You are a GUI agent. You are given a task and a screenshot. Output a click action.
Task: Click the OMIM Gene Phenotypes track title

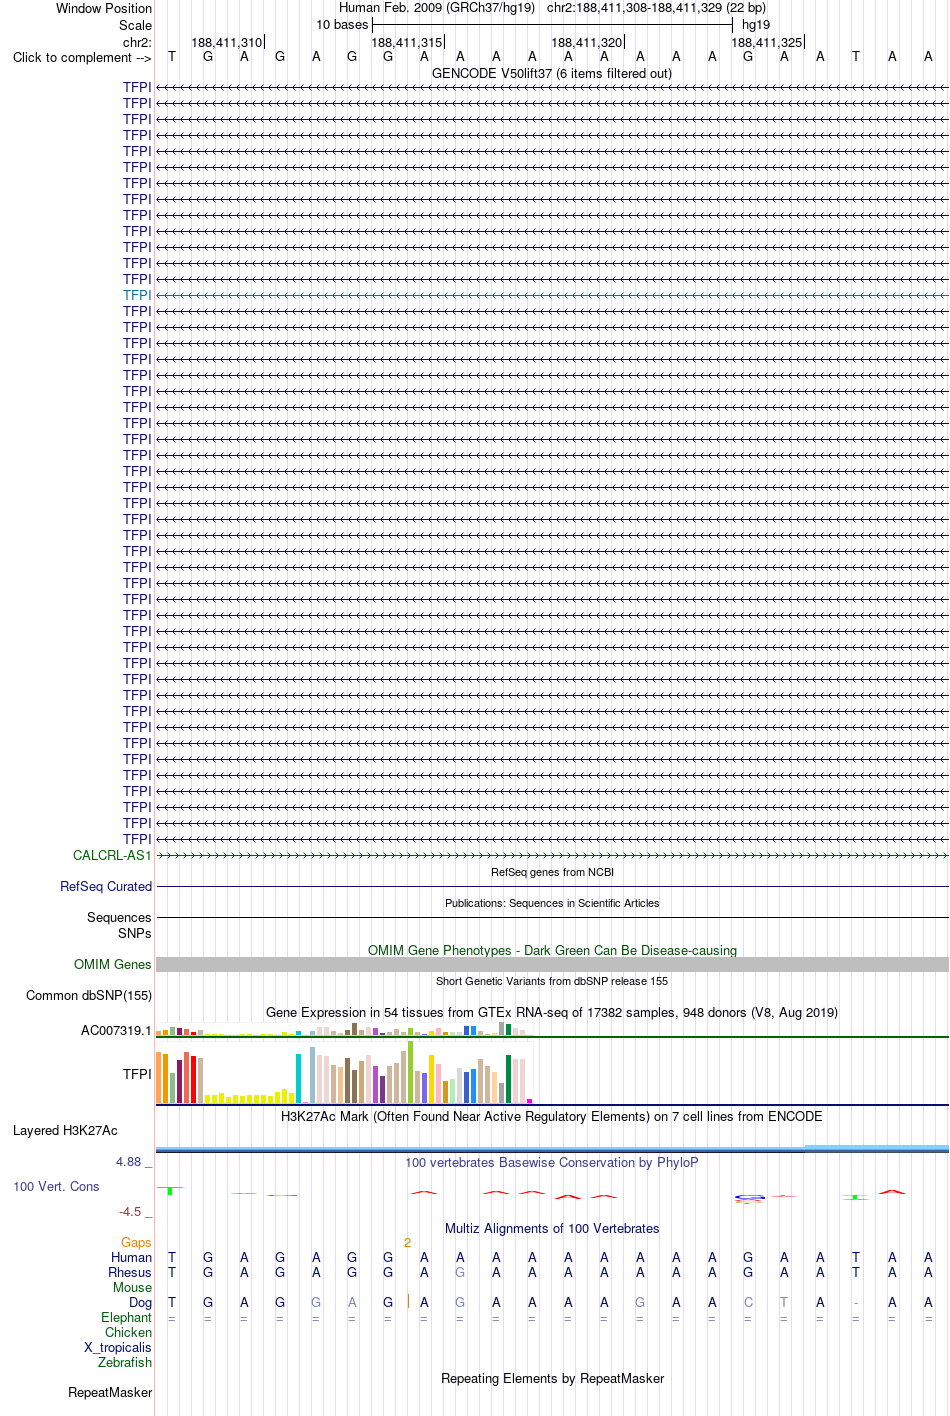click(552, 950)
